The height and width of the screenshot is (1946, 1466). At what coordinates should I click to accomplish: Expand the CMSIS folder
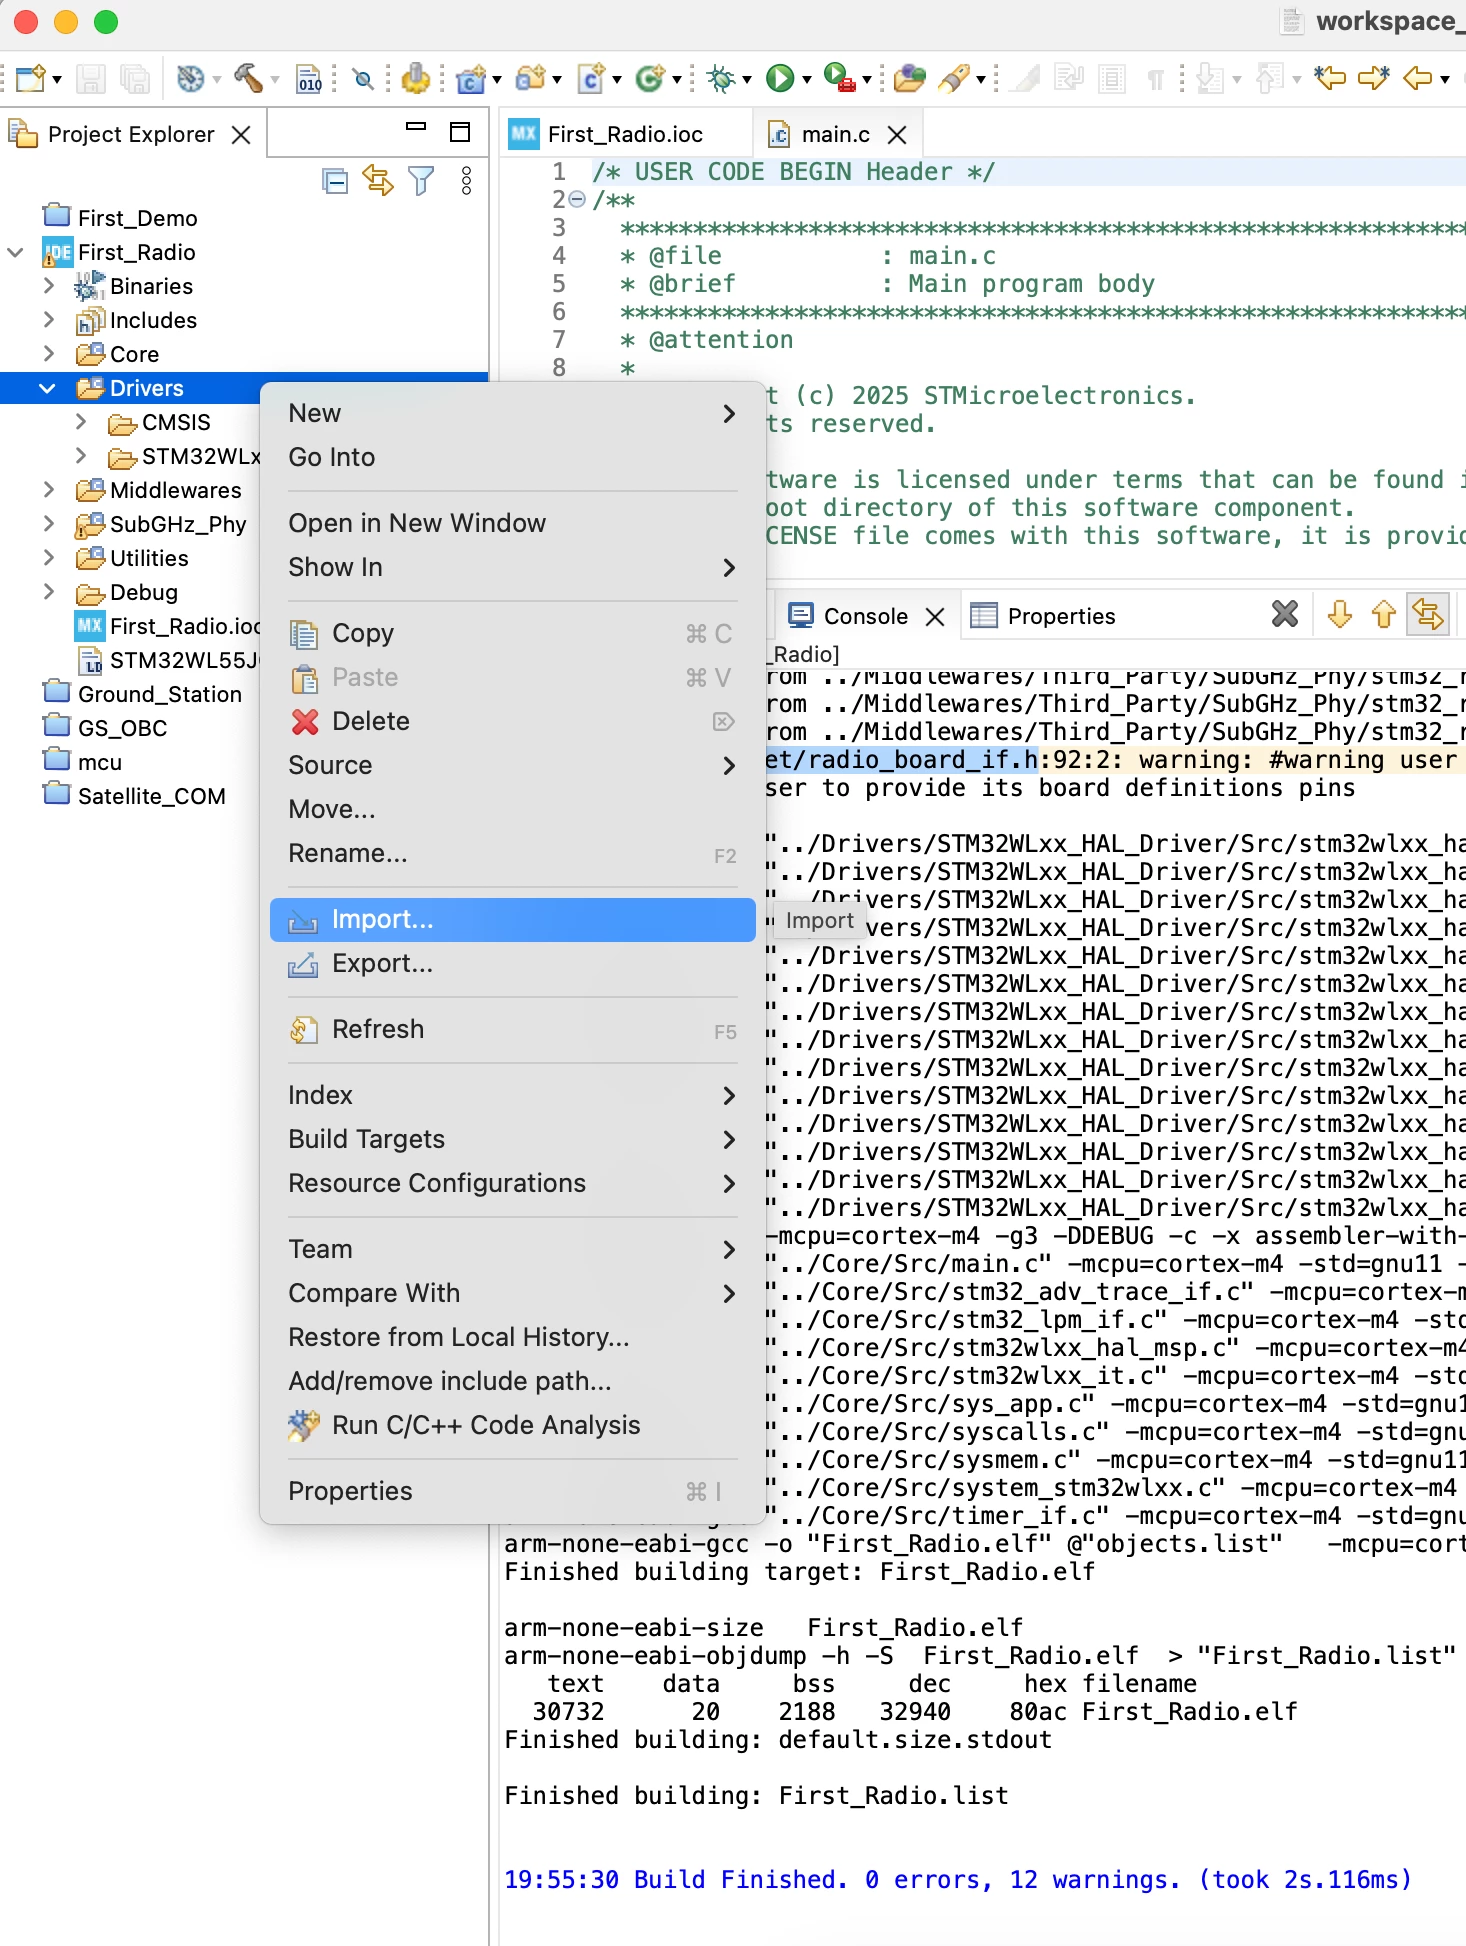click(80, 422)
